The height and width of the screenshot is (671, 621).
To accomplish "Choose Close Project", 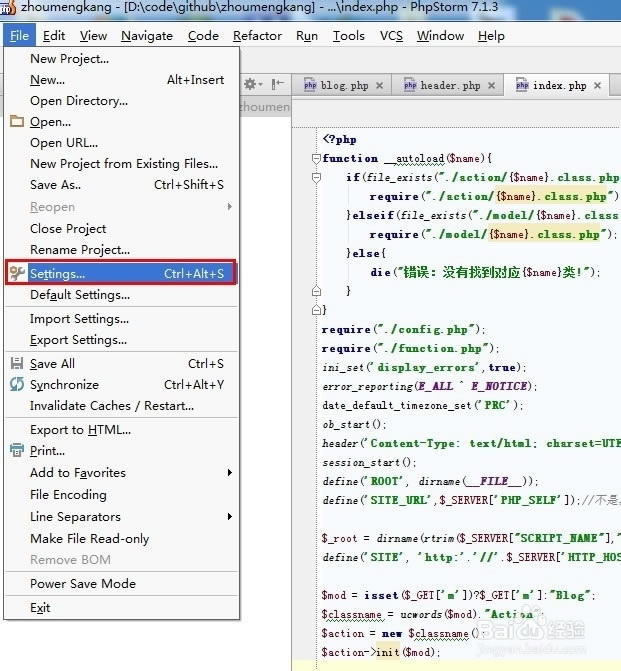I will coord(121,229).
